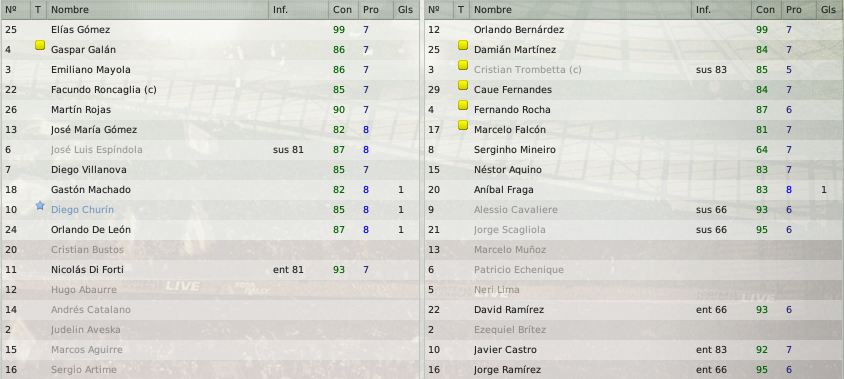This screenshot has height=379, width=844.
Task: Open player Diego Churín's profile link
Action: tap(82, 209)
